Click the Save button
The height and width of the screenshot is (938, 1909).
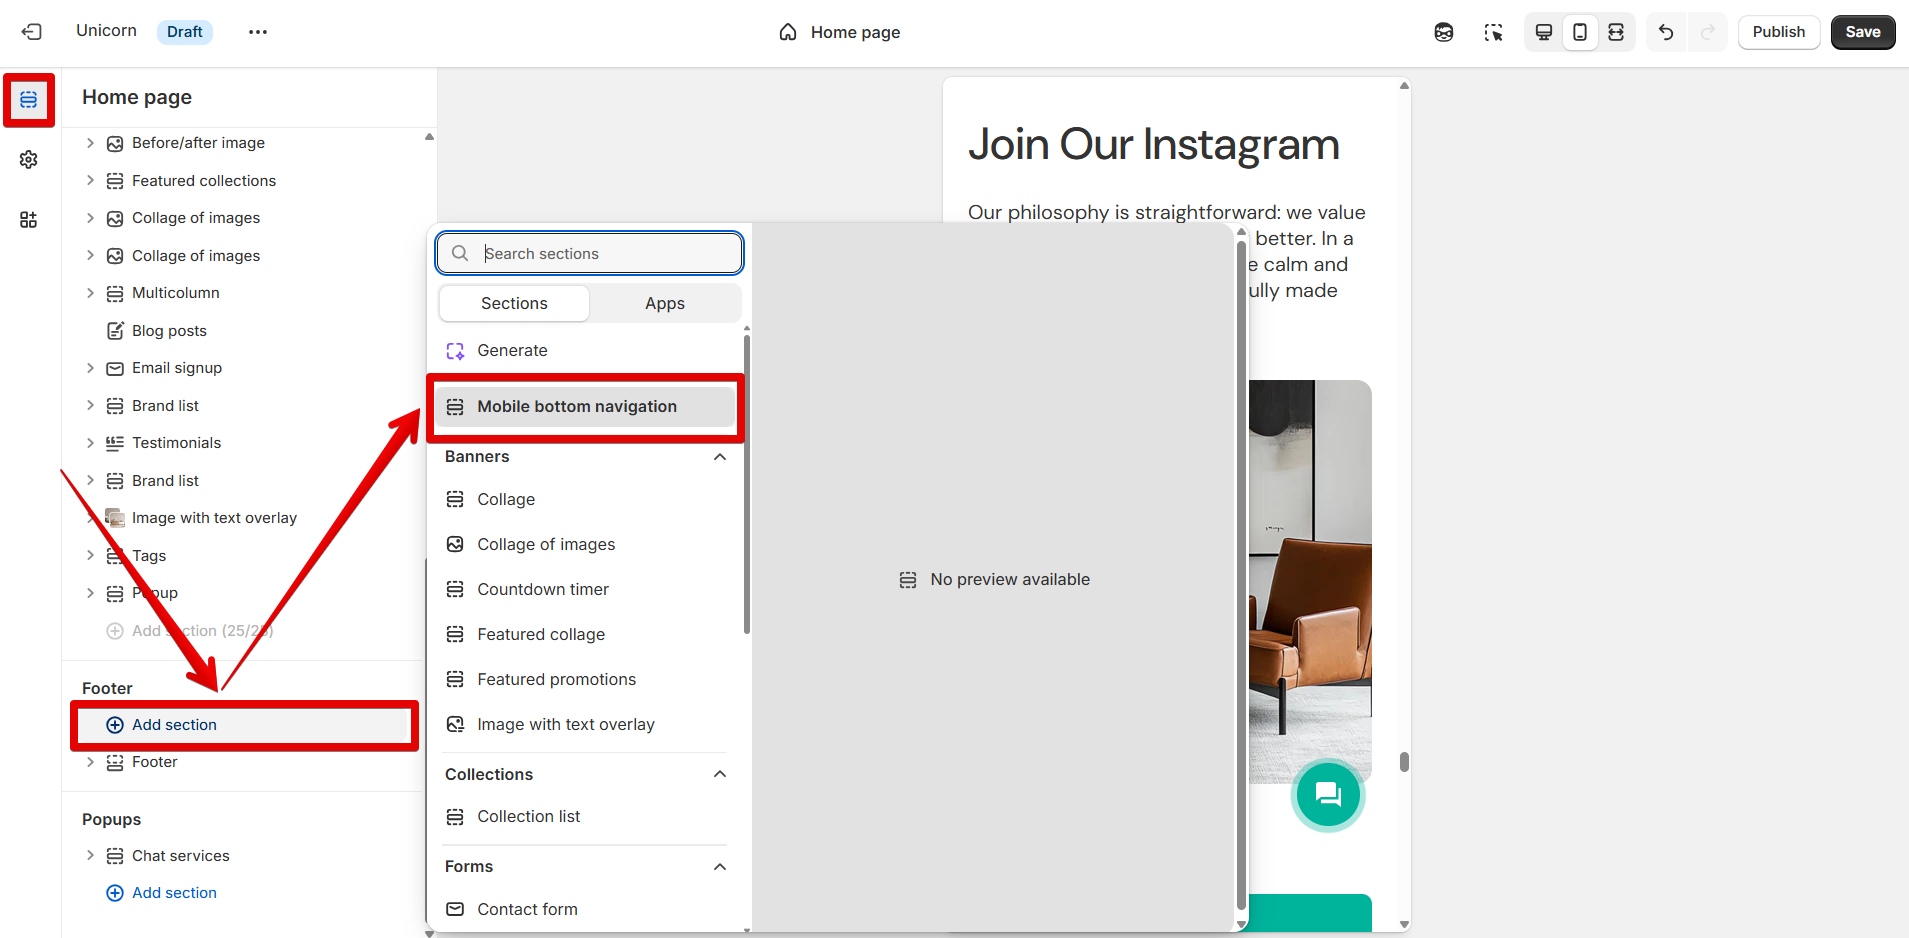coord(1862,32)
